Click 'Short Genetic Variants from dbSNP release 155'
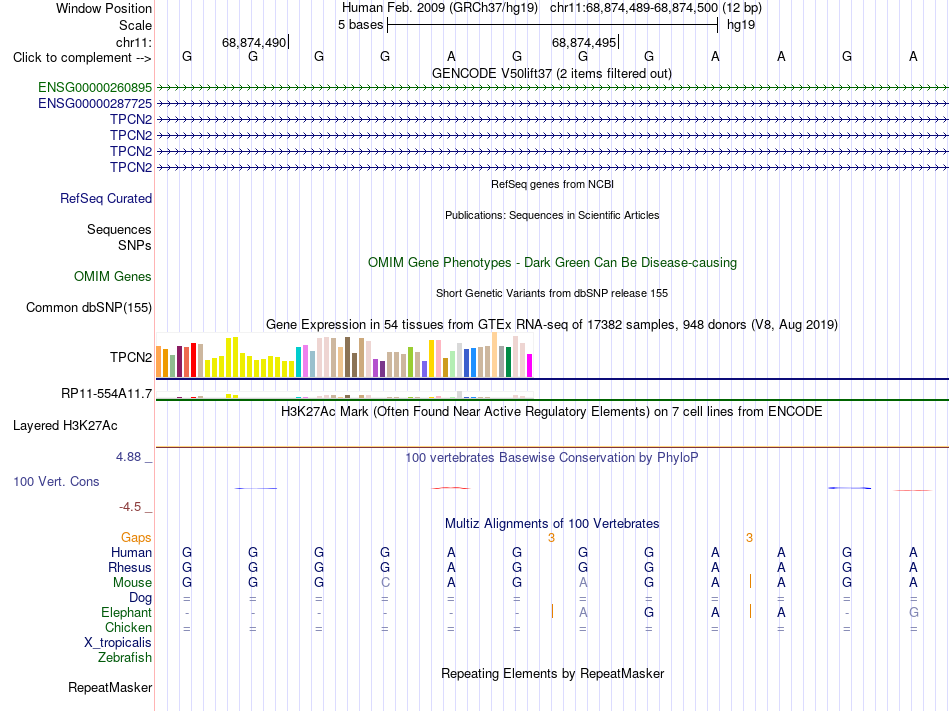This screenshot has width=950, height=711. point(552,293)
